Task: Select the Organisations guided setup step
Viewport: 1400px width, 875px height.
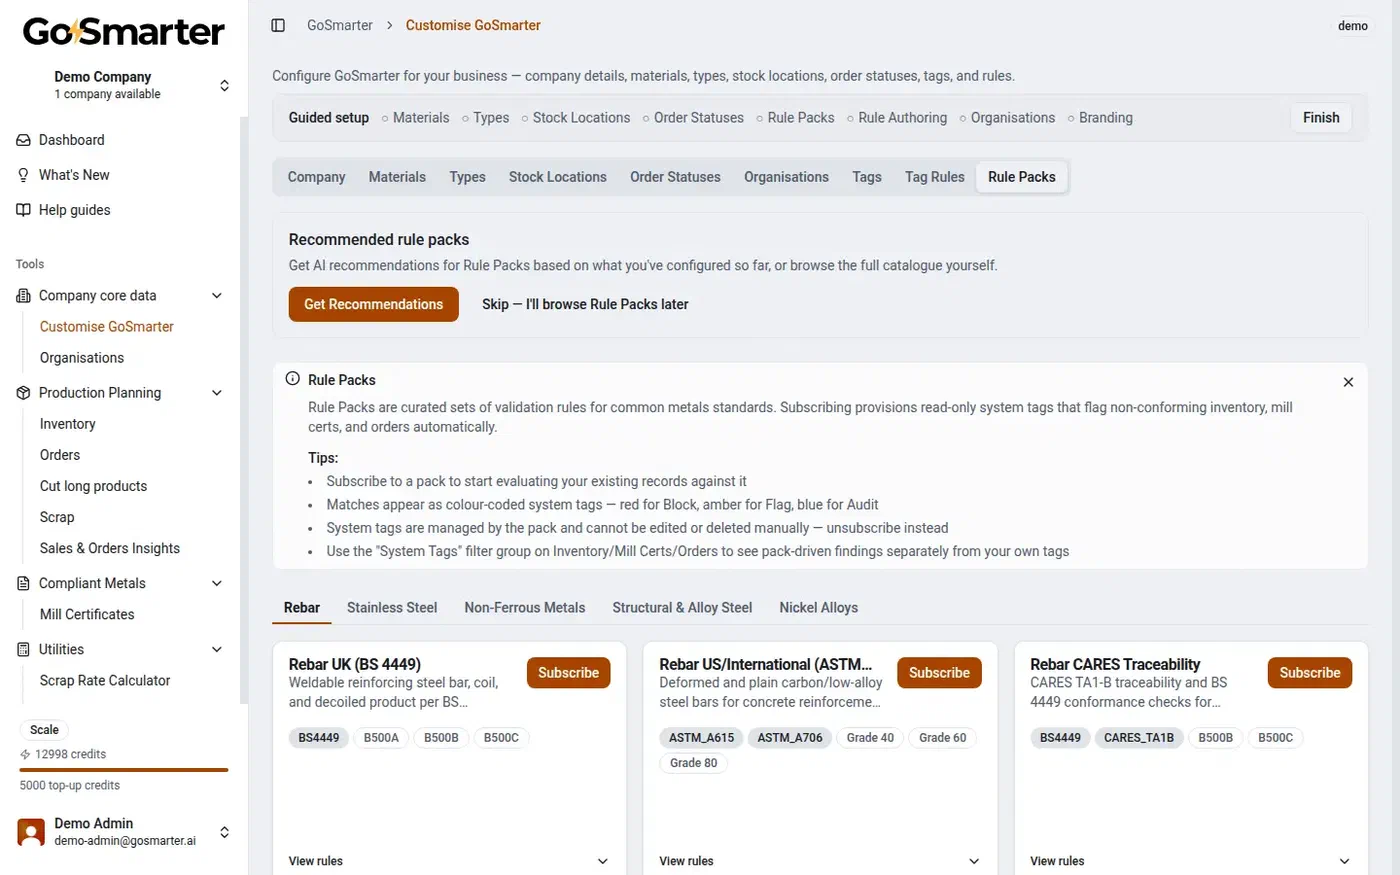Action: [1007, 118]
